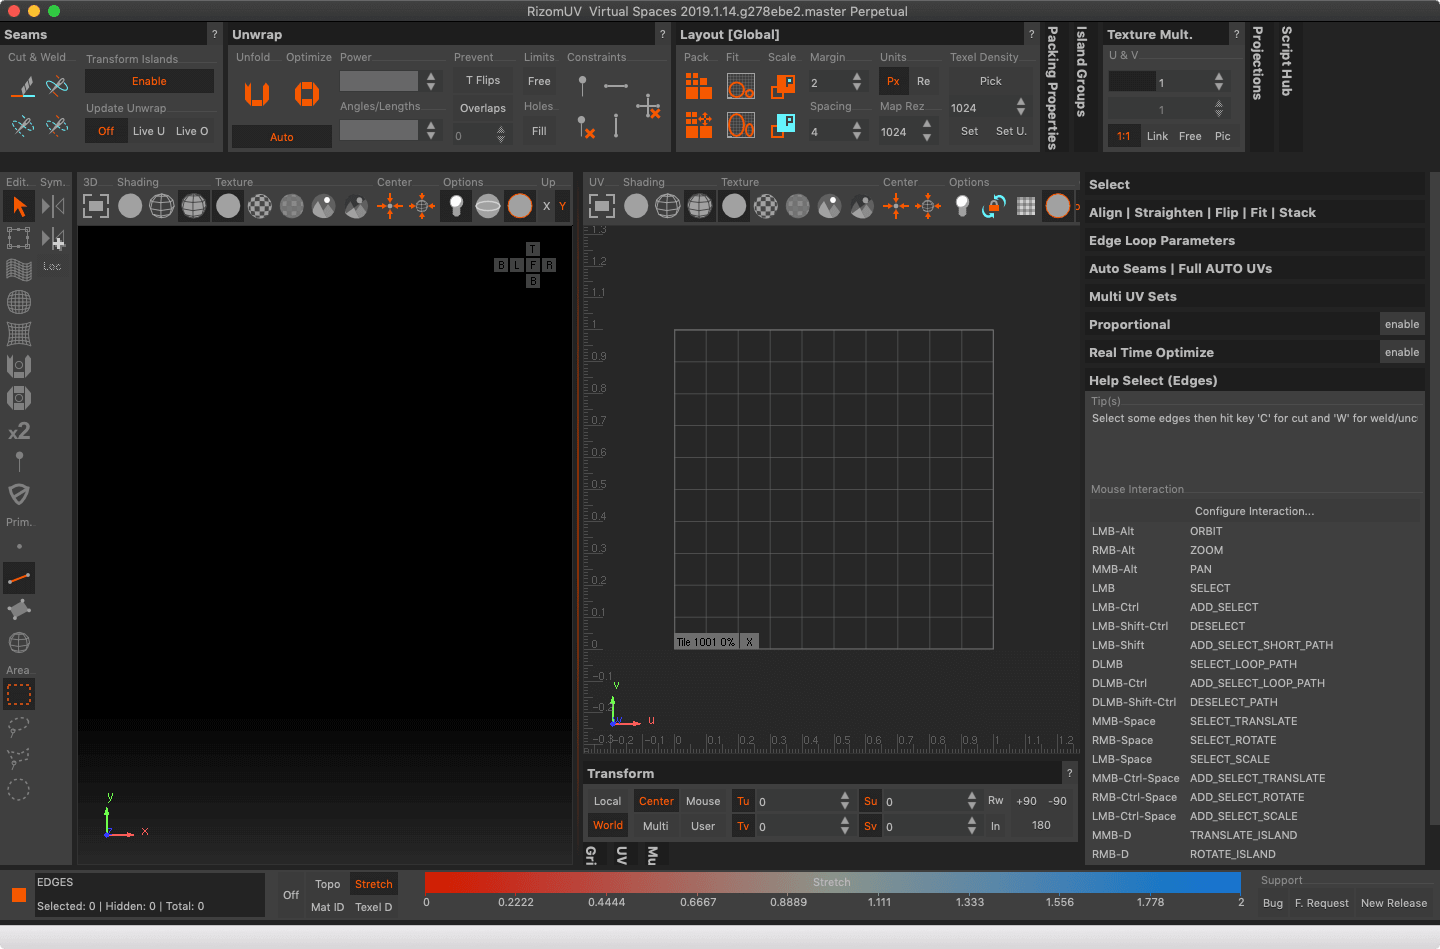Open the Script Hub vertical tab
1440x949 pixels.
click(1287, 62)
